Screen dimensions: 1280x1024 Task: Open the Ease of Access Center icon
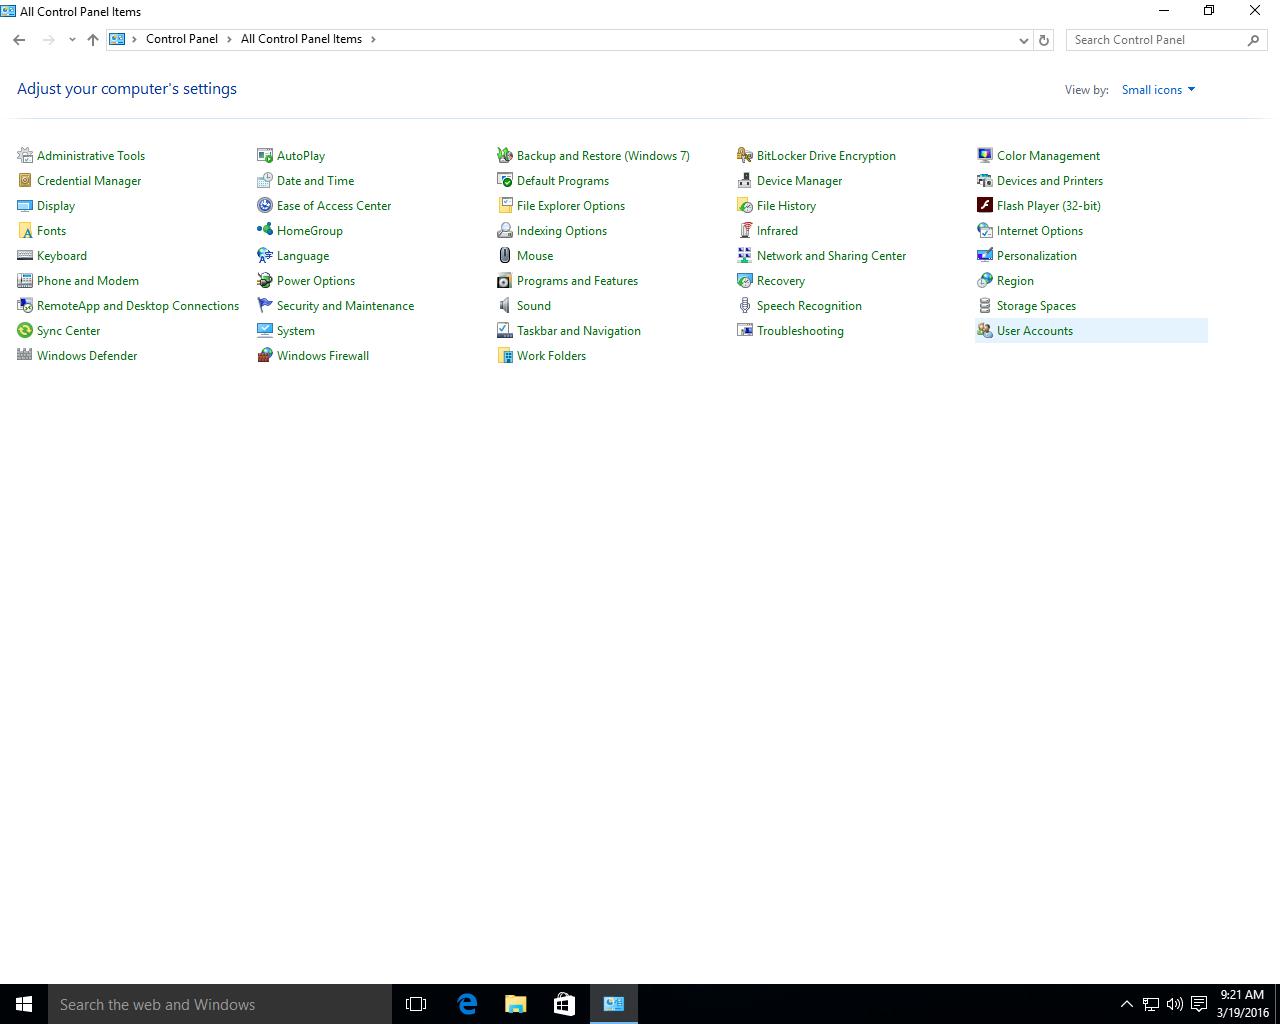(265, 205)
